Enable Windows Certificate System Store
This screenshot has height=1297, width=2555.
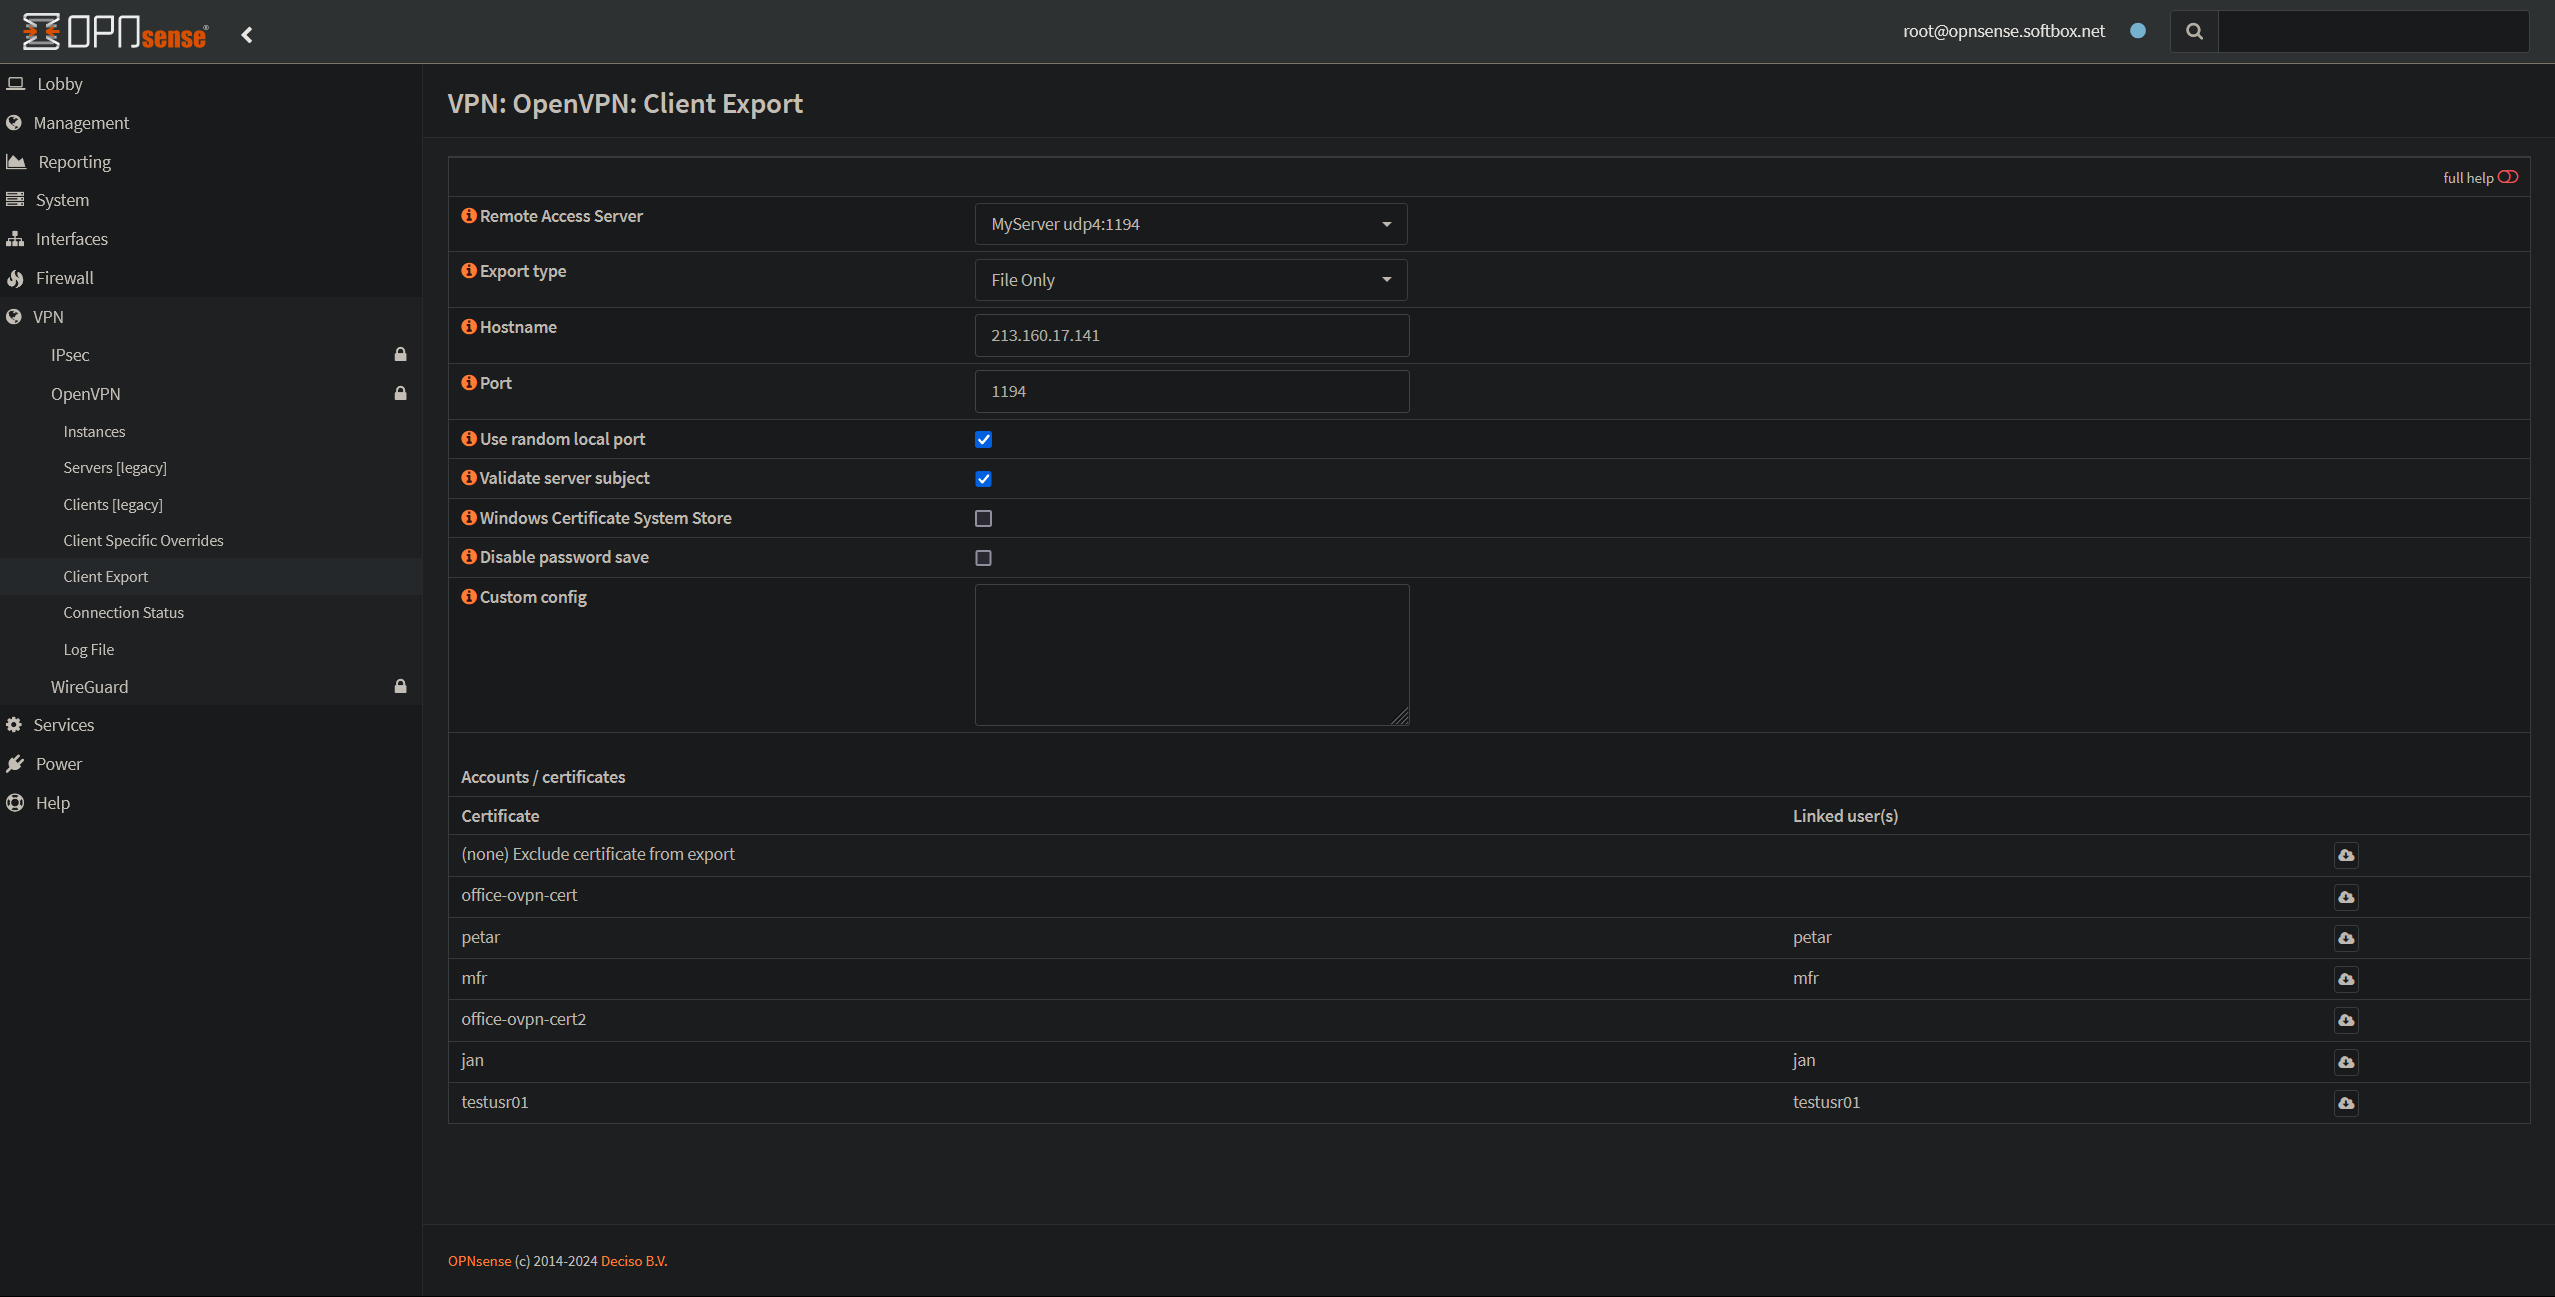(983, 518)
